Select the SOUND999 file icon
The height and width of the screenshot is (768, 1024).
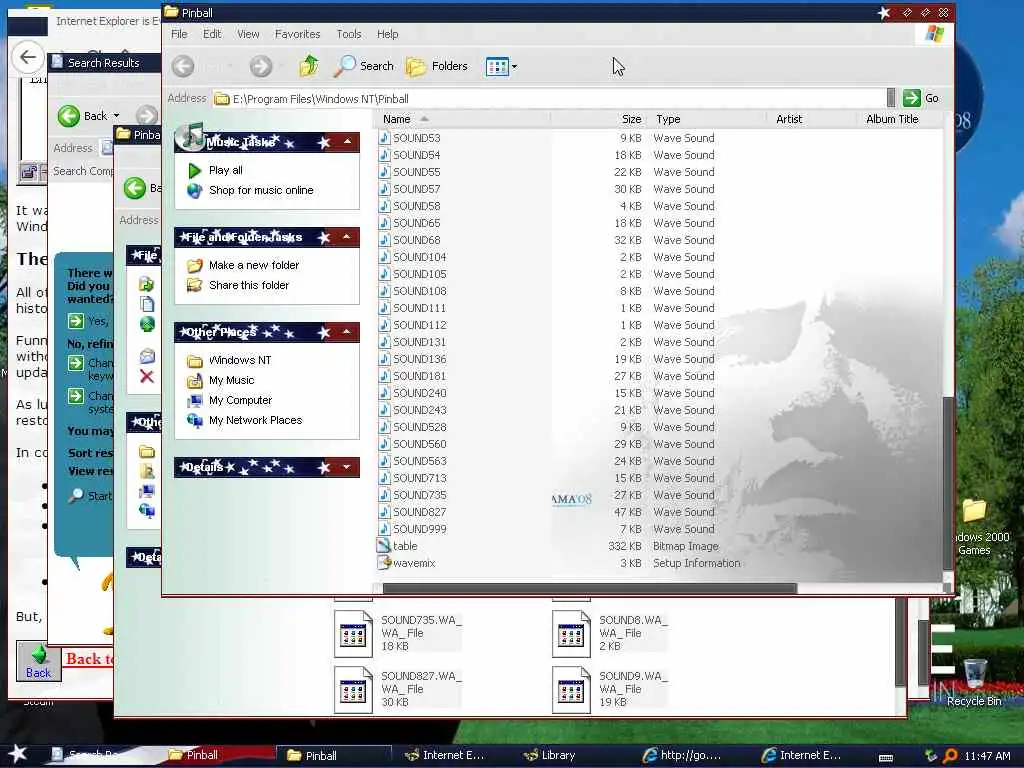click(384, 528)
